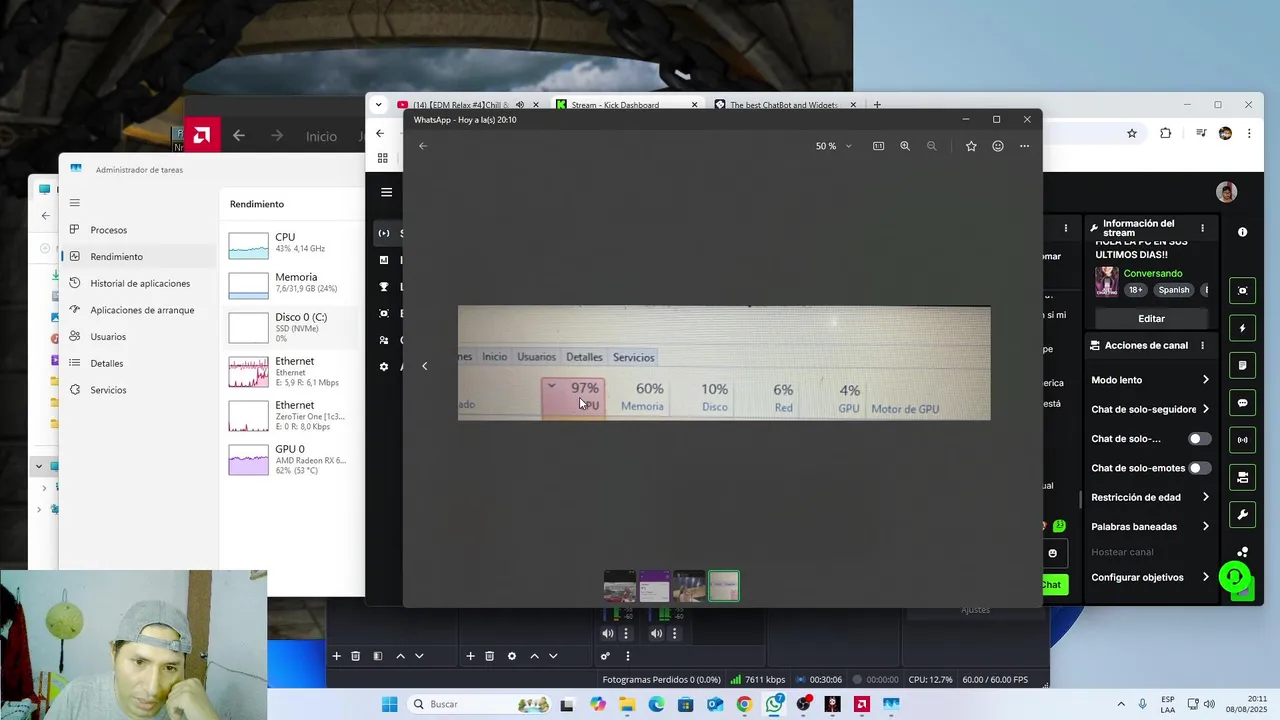The height and width of the screenshot is (720, 1280).
Task: Click Kick info icon in right rail
Action: pyautogui.click(x=1242, y=232)
